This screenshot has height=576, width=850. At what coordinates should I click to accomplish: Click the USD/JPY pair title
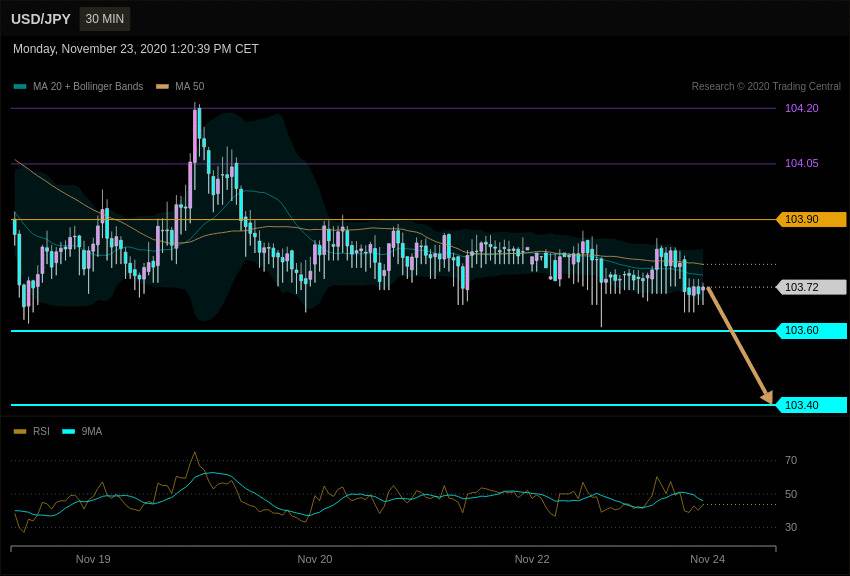[41, 19]
